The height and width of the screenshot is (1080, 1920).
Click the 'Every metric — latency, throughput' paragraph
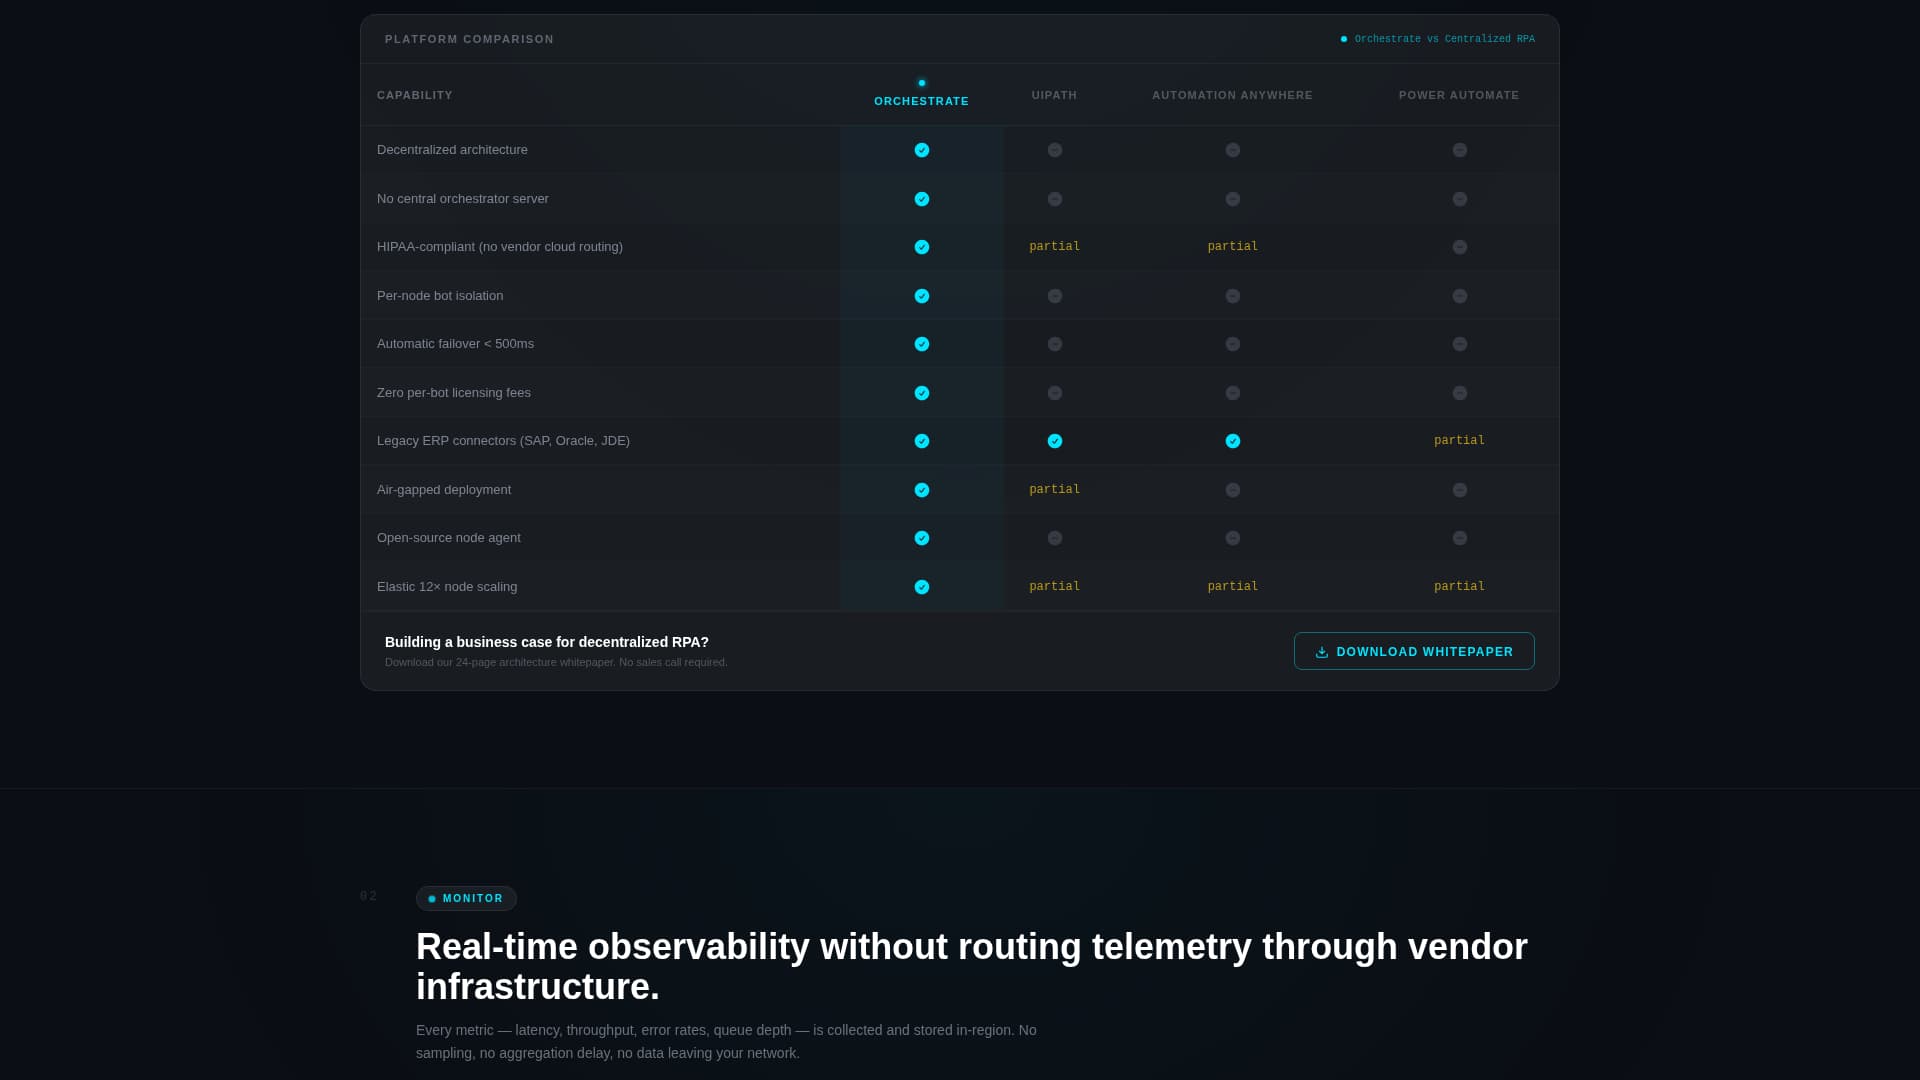(726, 1041)
